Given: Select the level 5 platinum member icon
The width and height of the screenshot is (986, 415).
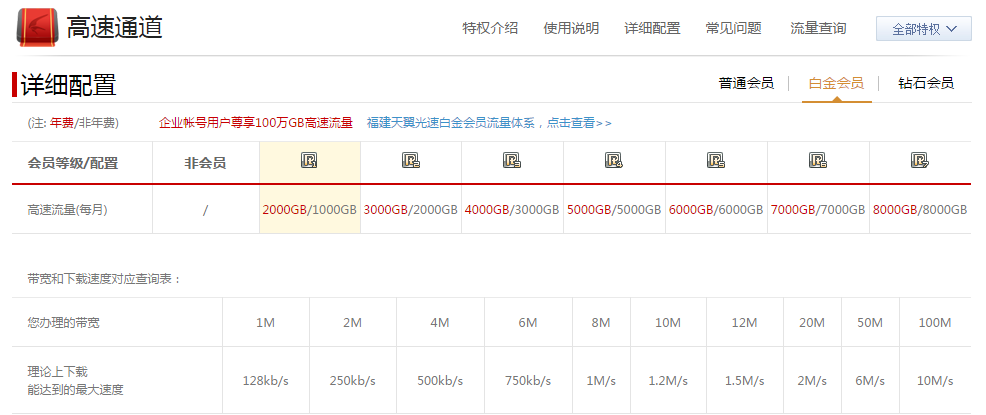Looking at the screenshot, I should [715, 160].
